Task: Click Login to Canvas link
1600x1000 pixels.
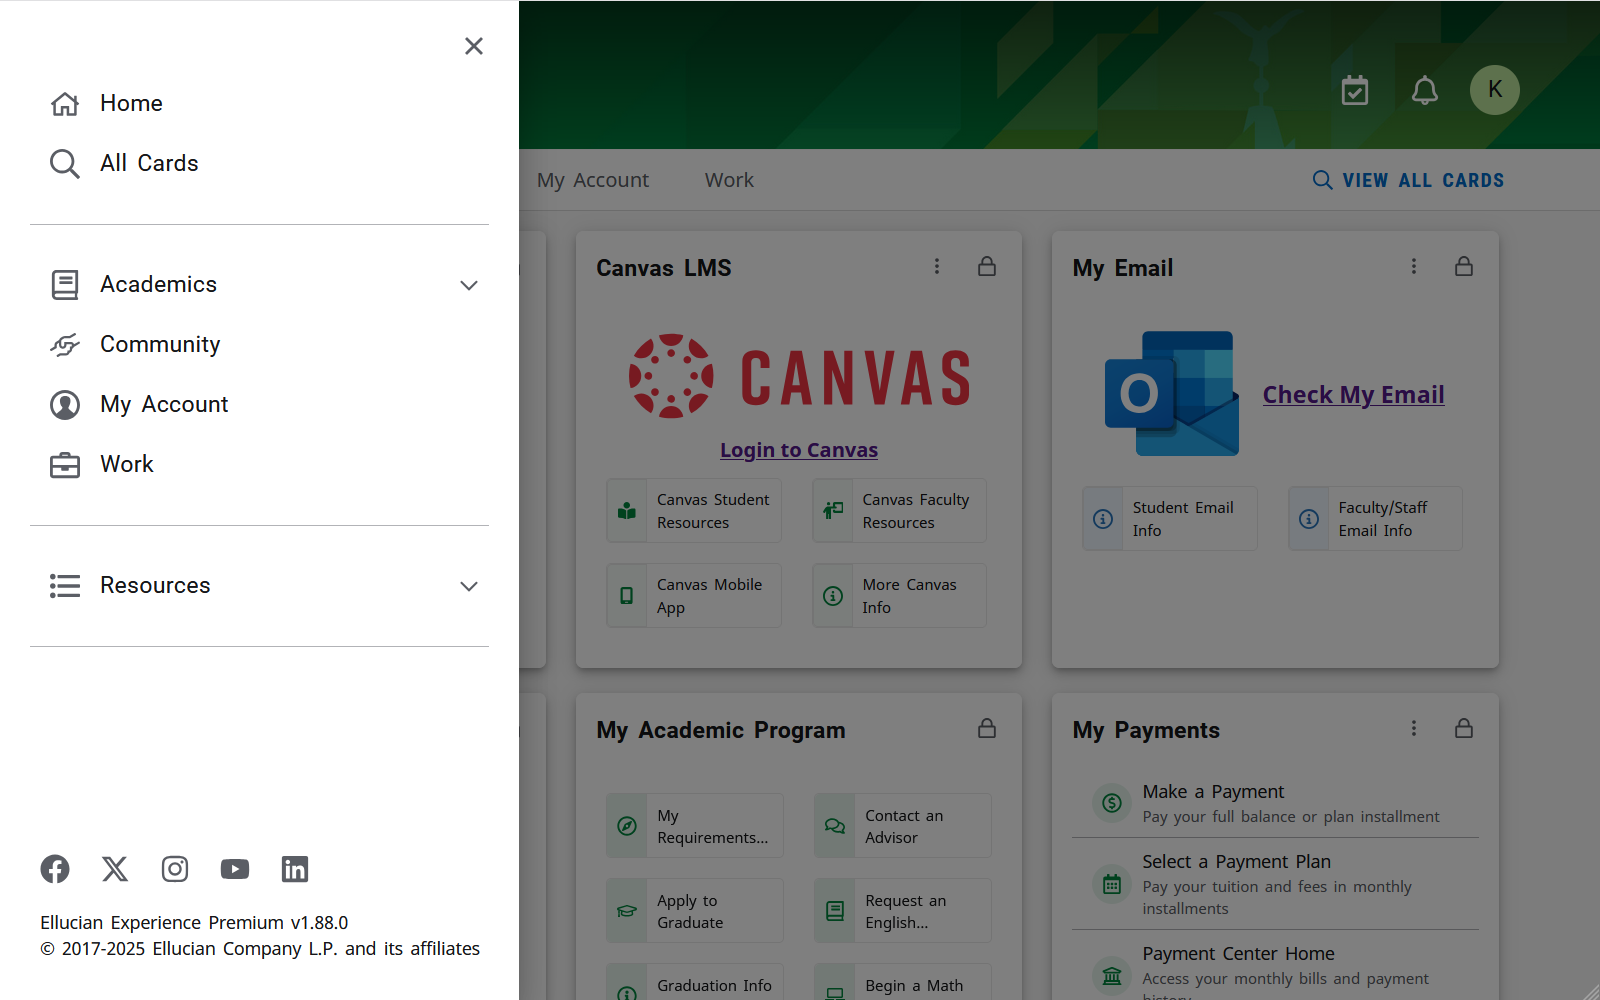Action: tap(799, 450)
